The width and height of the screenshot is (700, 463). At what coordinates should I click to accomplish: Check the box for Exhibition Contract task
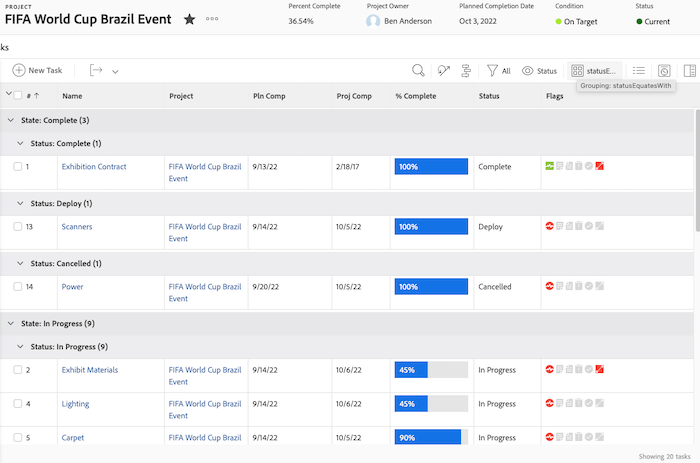(x=18, y=167)
